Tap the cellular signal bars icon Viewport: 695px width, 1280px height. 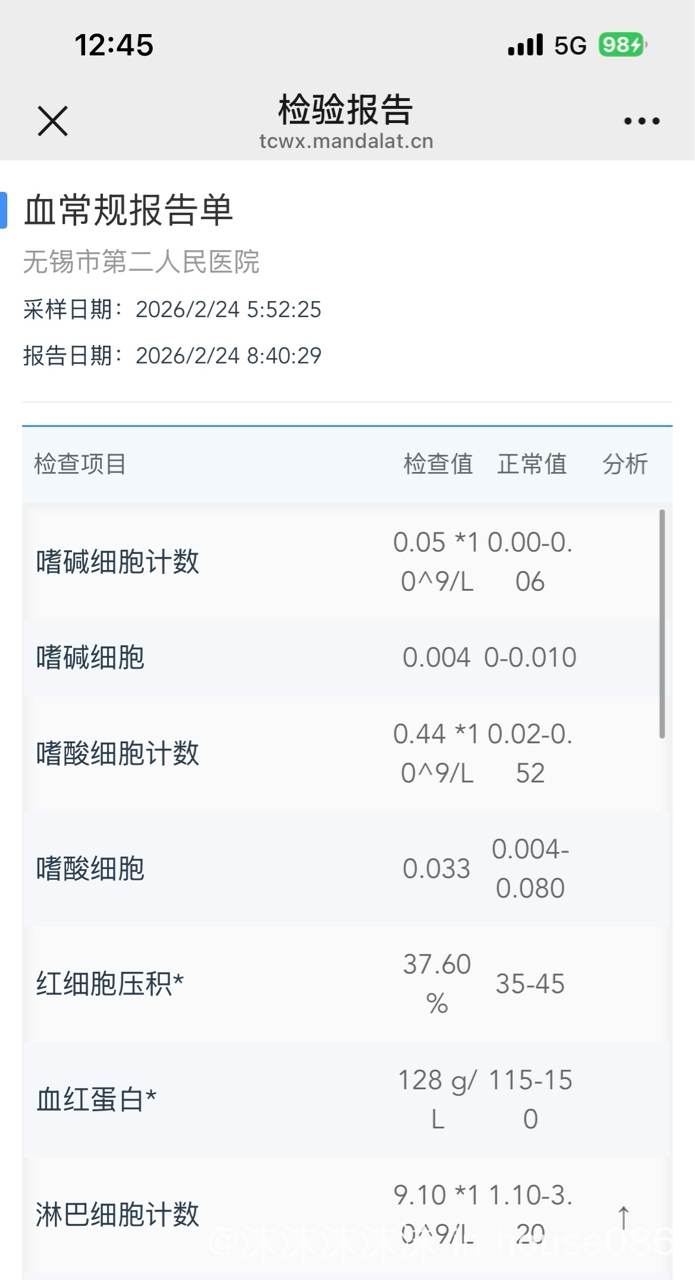coord(525,45)
